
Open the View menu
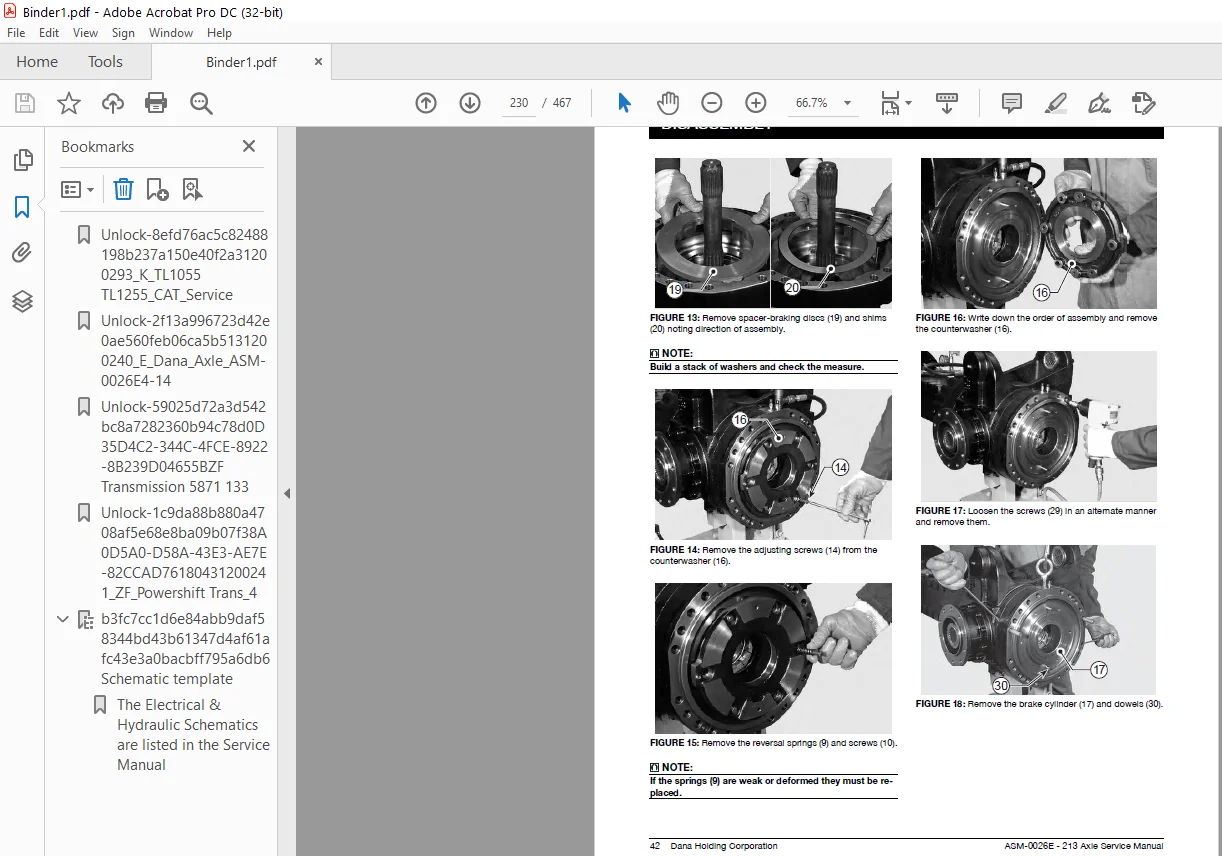pyautogui.click(x=85, y=33)
